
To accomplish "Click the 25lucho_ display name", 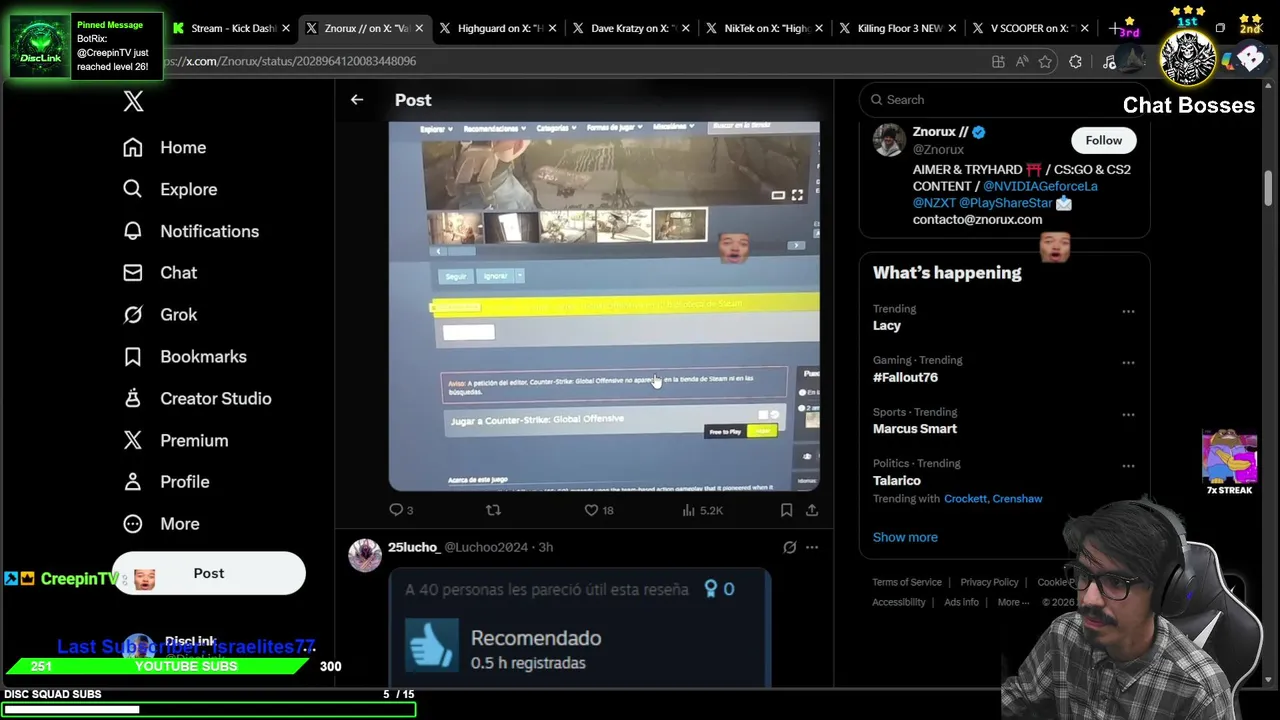I will click(413, 547).
